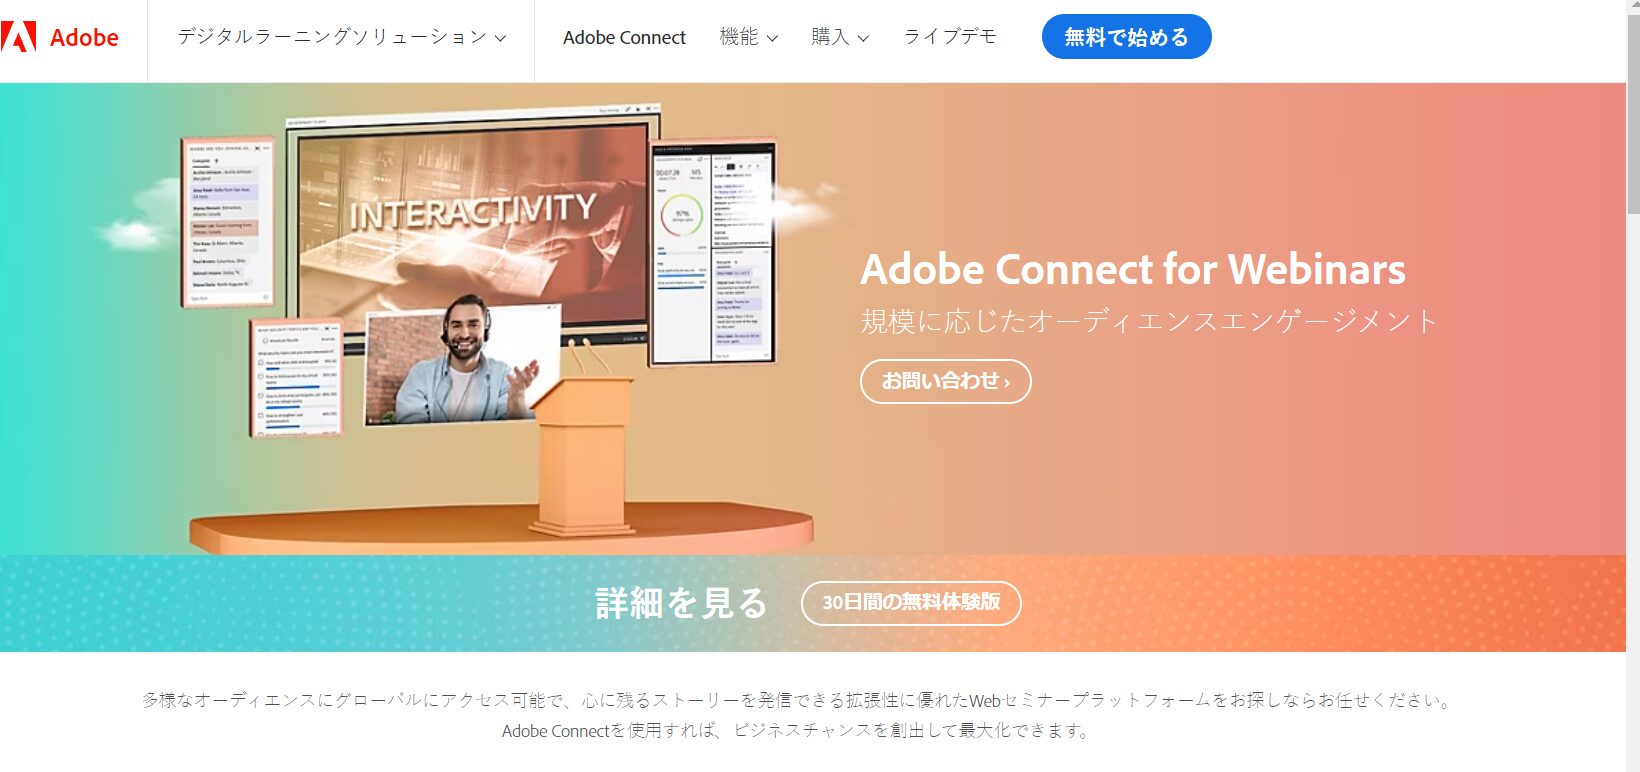Open the 購入 dropdown

[839, 37]
